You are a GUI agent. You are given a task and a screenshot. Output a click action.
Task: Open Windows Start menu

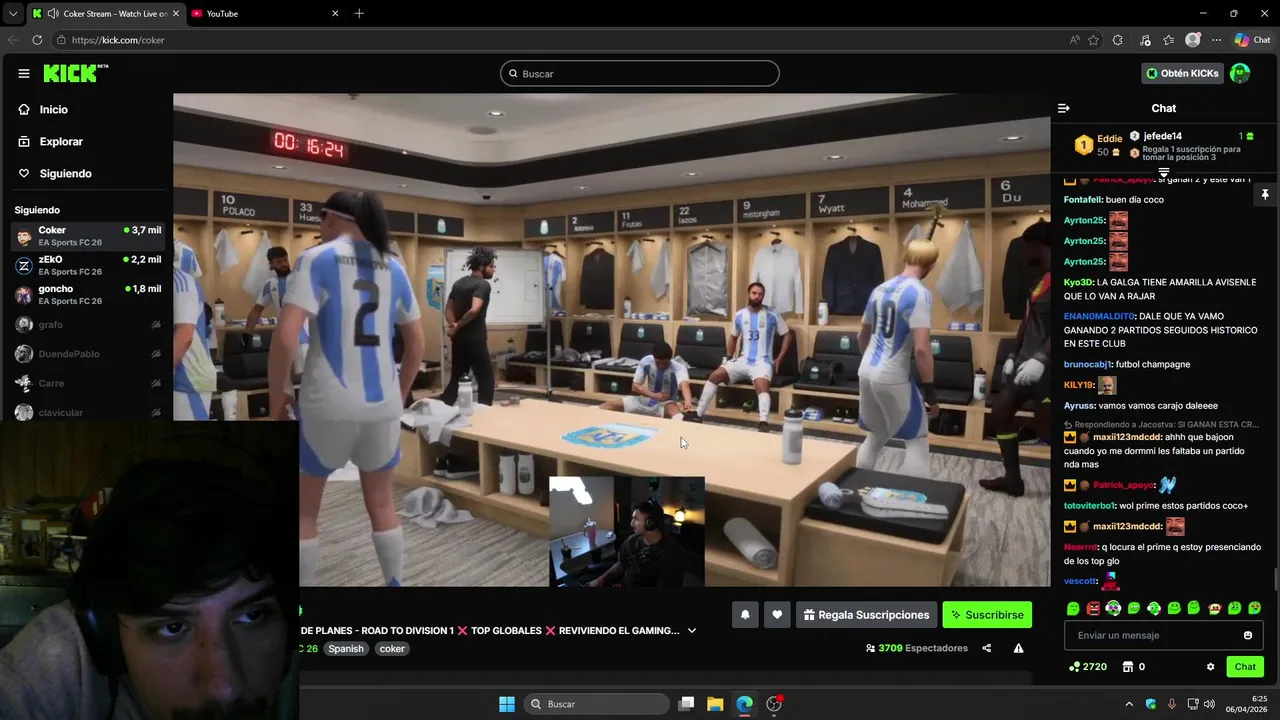[x=507, y=704]
